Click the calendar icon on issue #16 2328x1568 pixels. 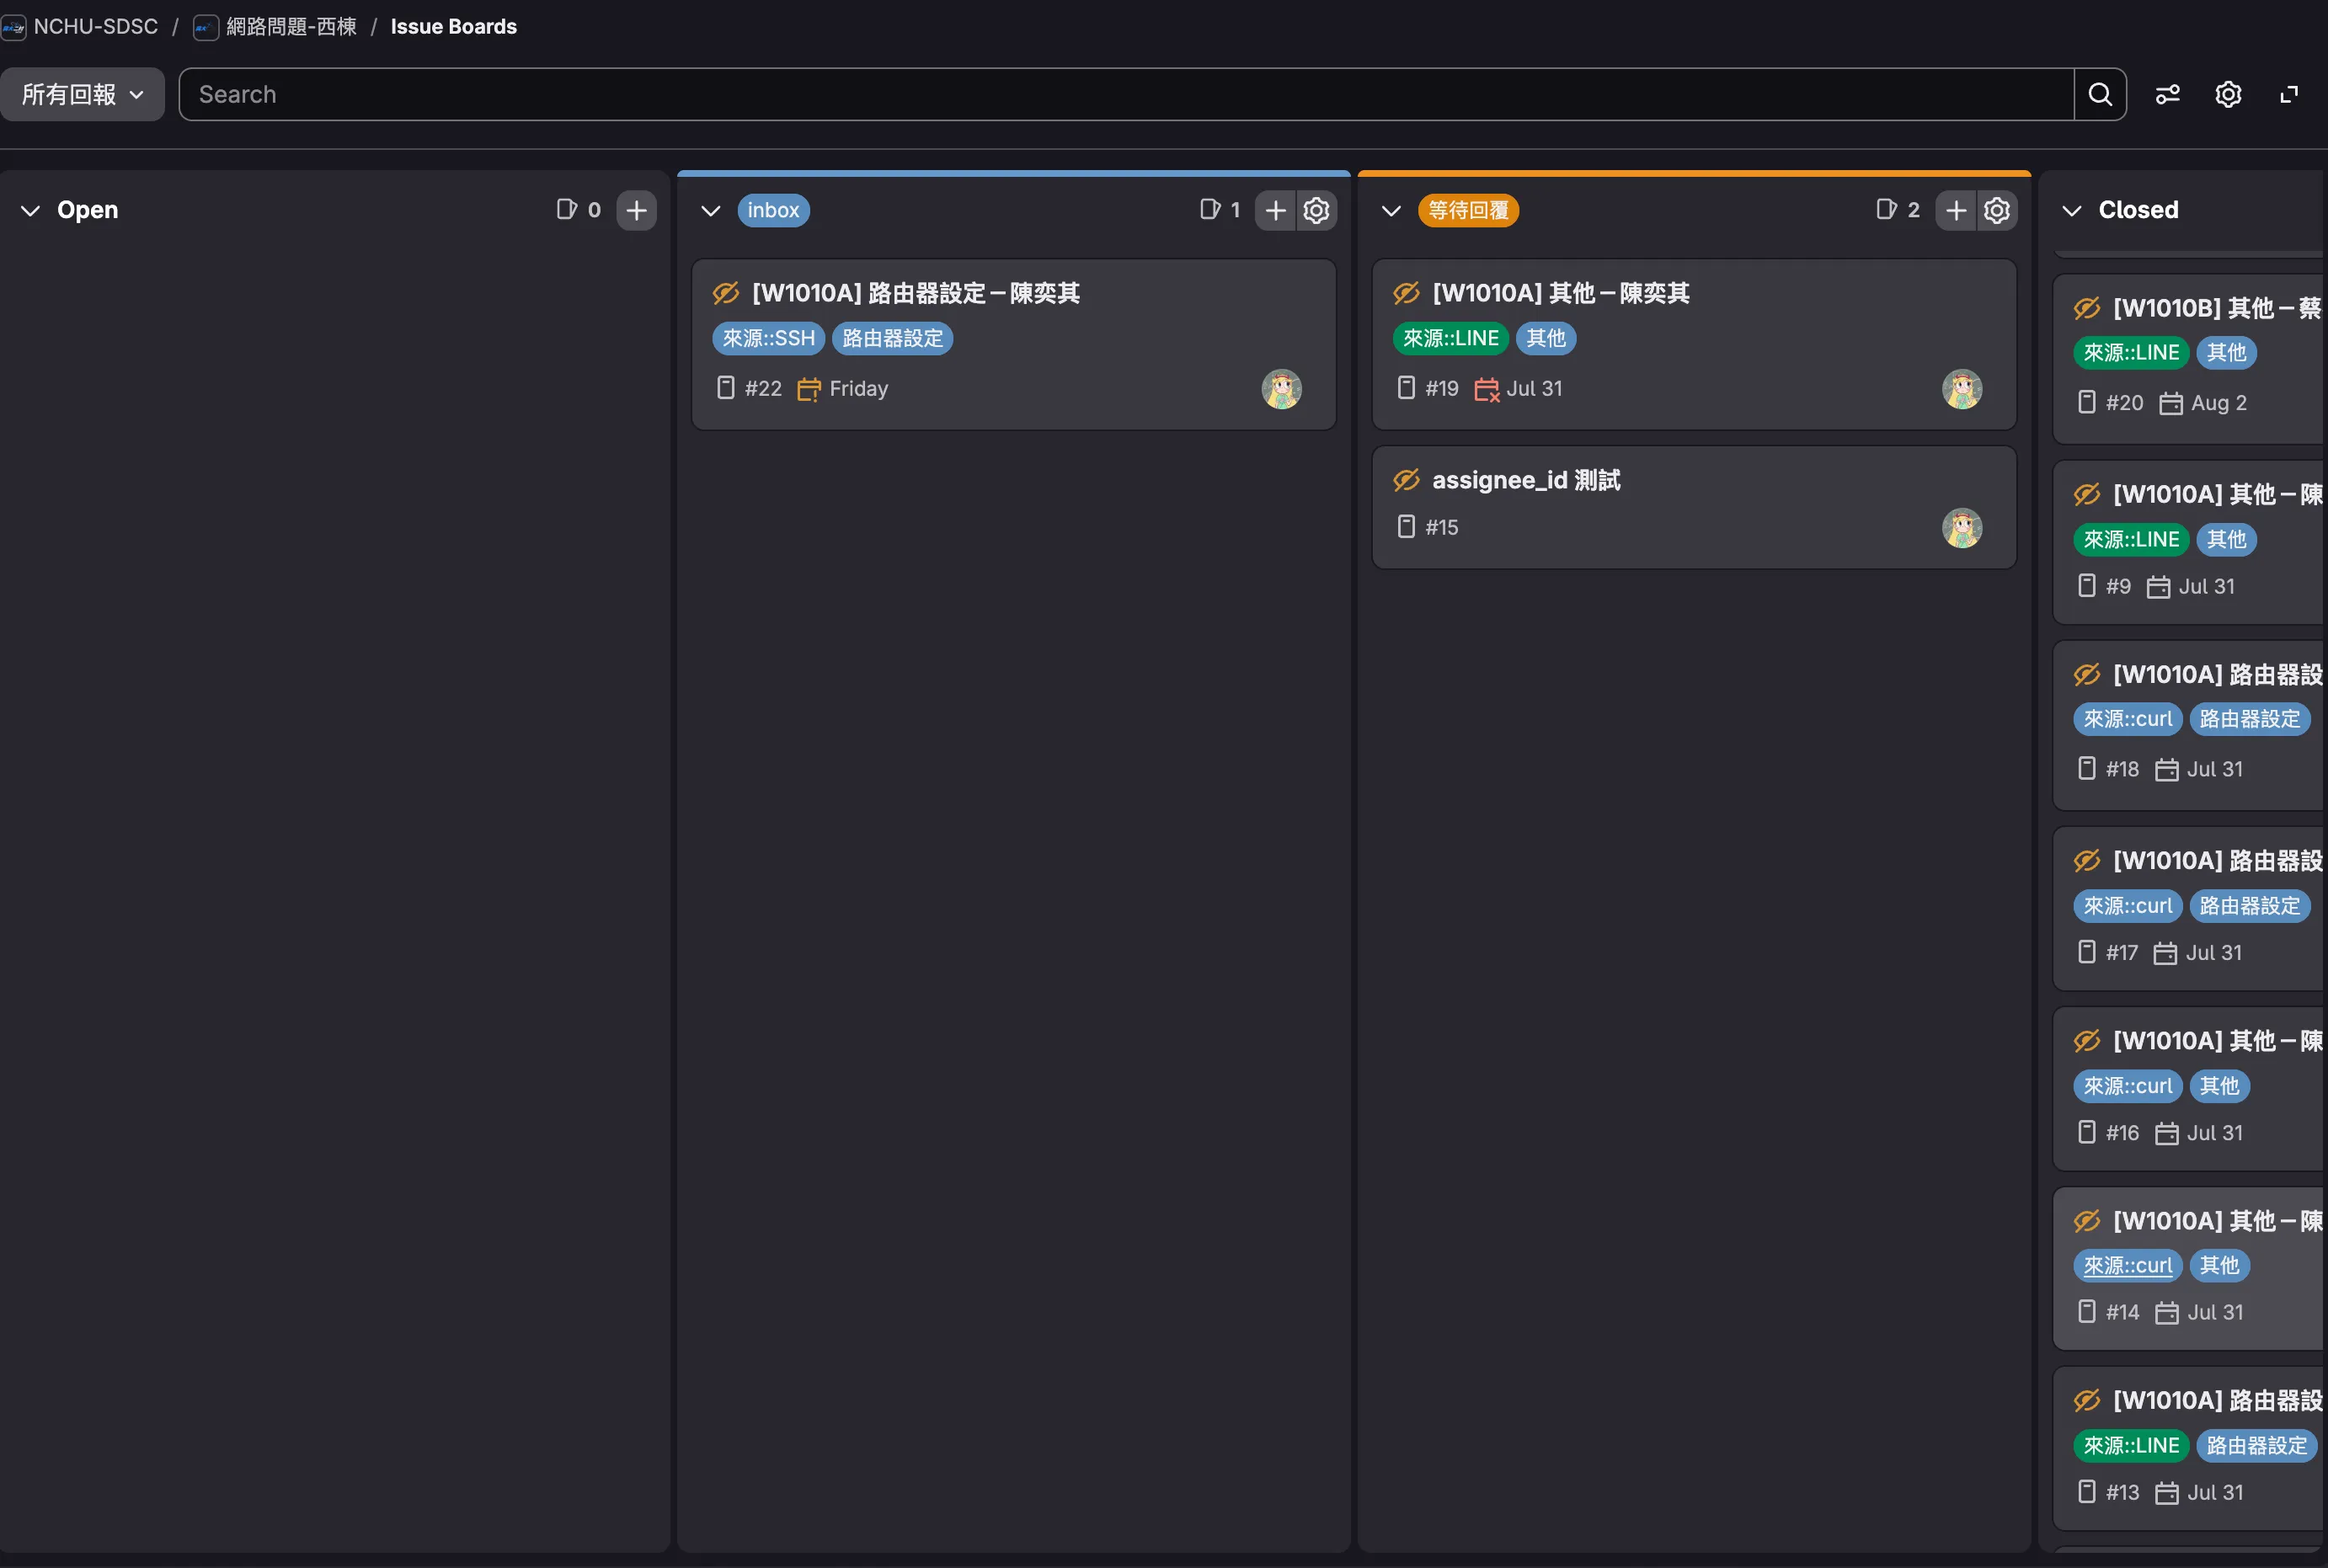[x=2167, y=1133]
